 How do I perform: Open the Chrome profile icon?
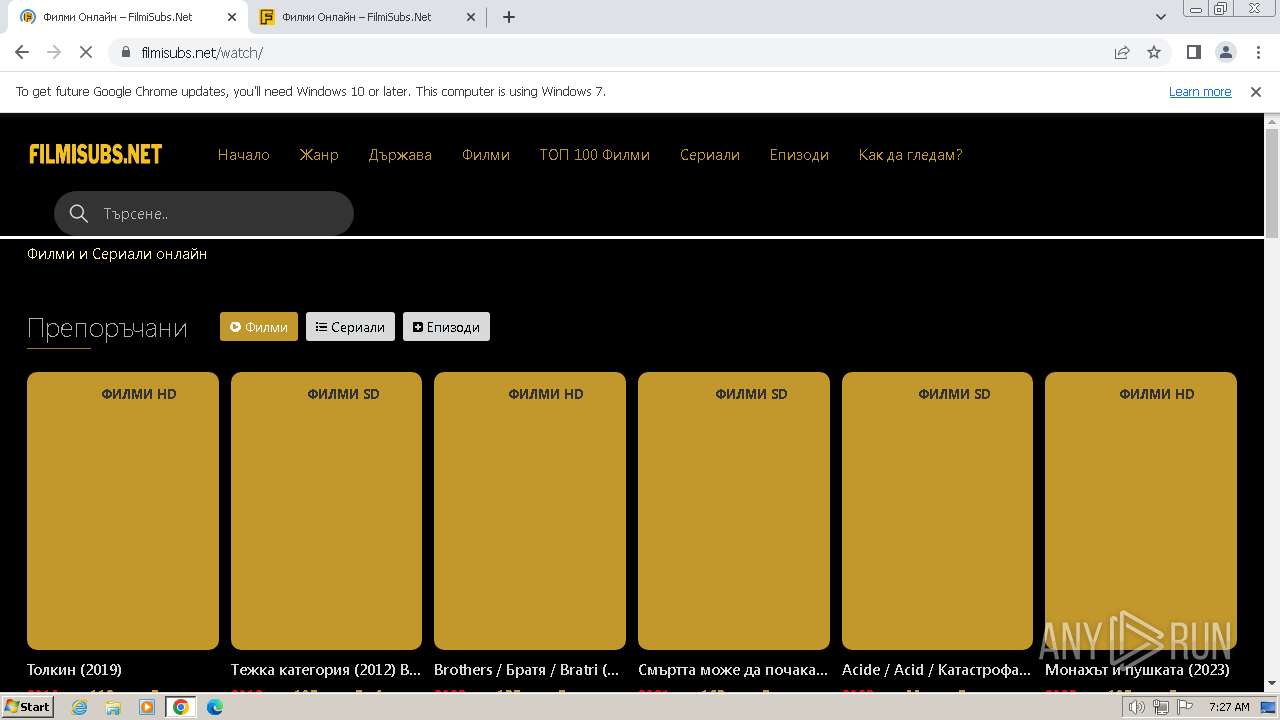[1225, 52]
